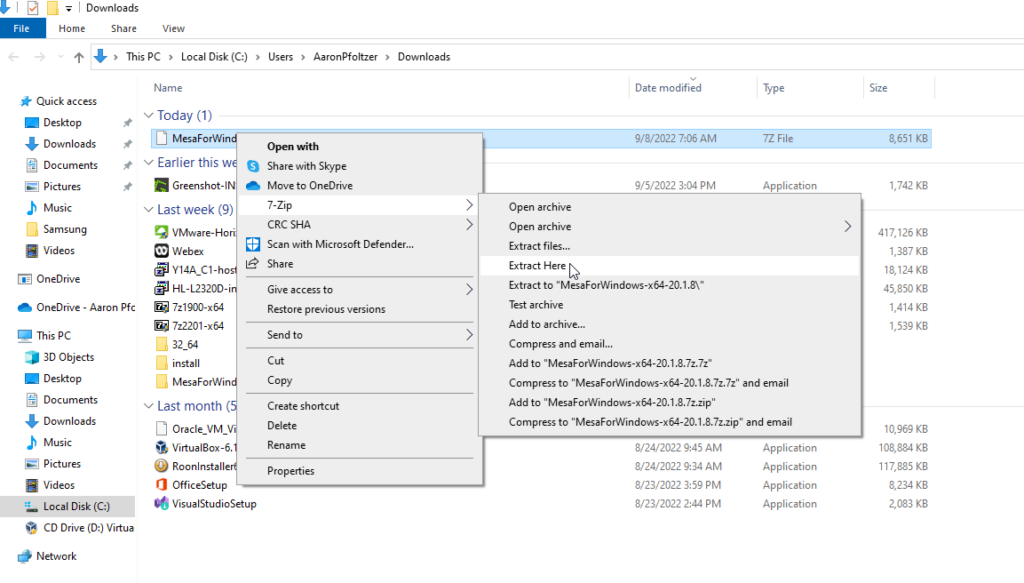Choose Extract files... in the 7-Zip submenu
1024x583 pixels.
tap(670, 246)
